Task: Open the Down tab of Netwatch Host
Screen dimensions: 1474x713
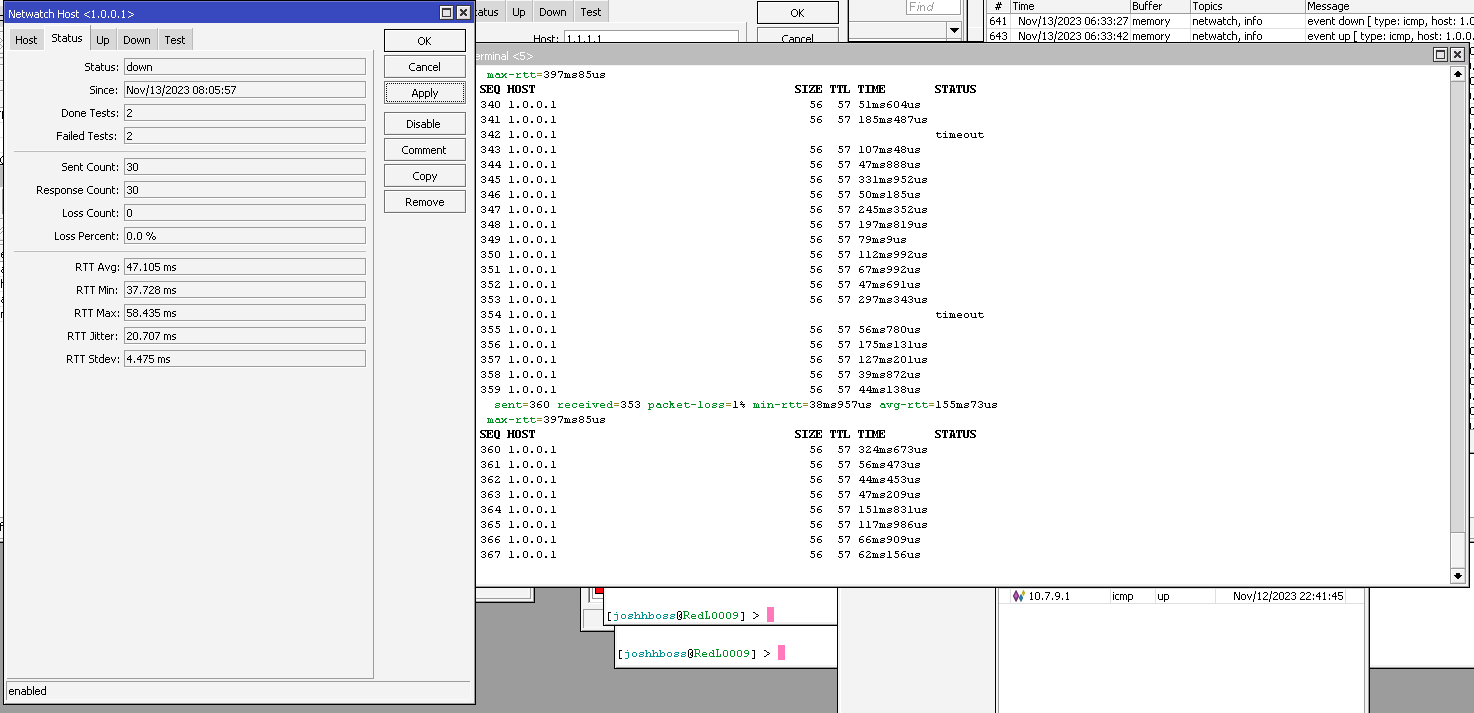Action: [136, 39]
